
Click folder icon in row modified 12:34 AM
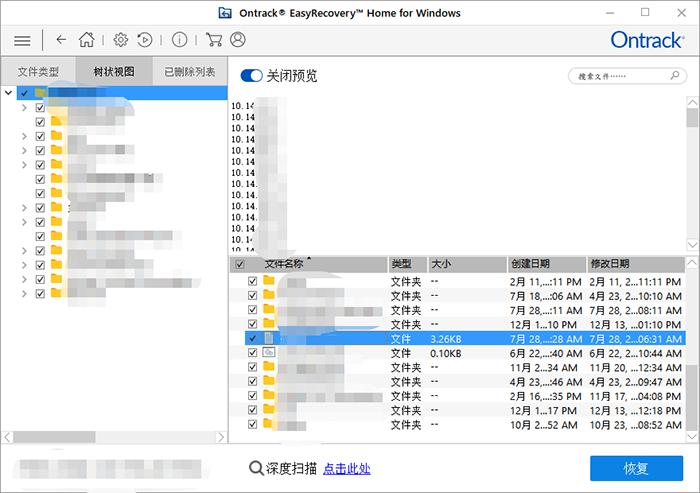(x=269, y=367)
